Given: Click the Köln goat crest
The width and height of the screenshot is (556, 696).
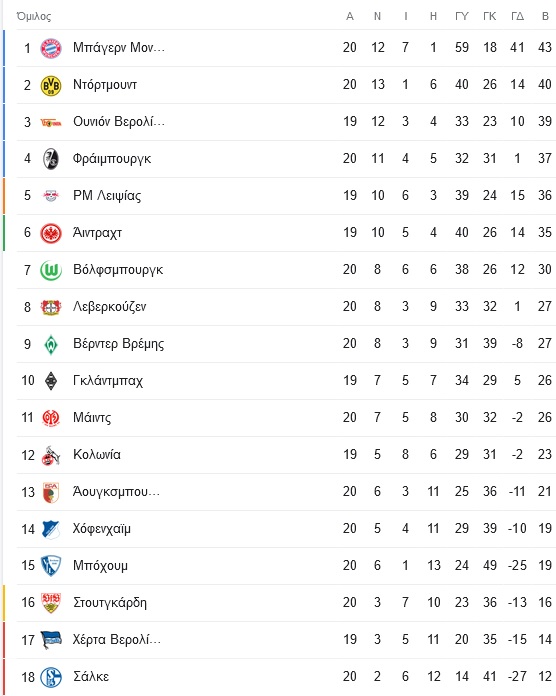Looking at the screenshot, I should click(51, 455).
